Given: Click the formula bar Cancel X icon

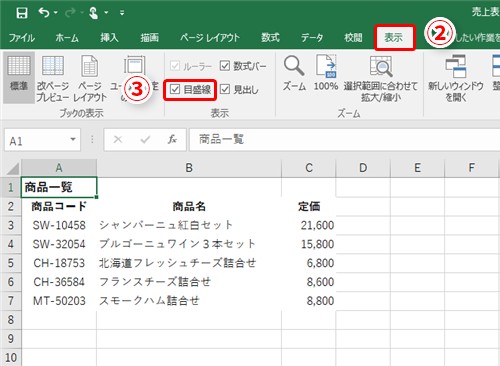Looking at the screenshot, I should 118,139.
